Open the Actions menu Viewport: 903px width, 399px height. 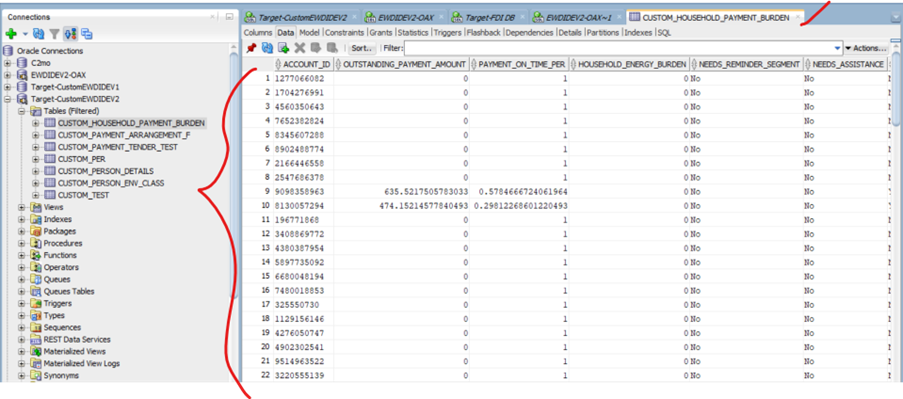(866, 48)
